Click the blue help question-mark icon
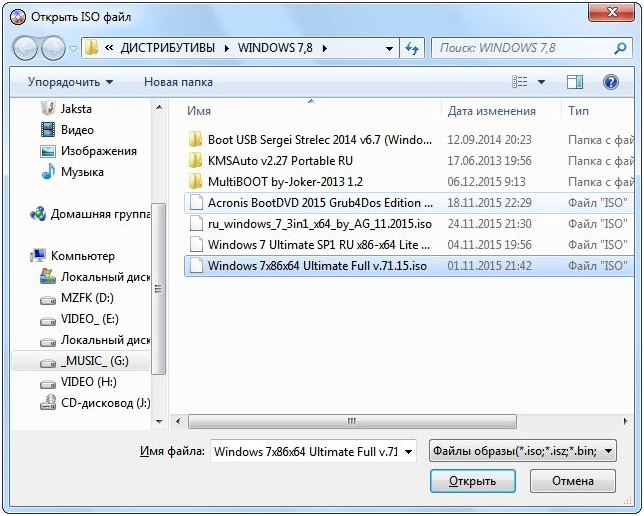 click(x=611, y=82)
